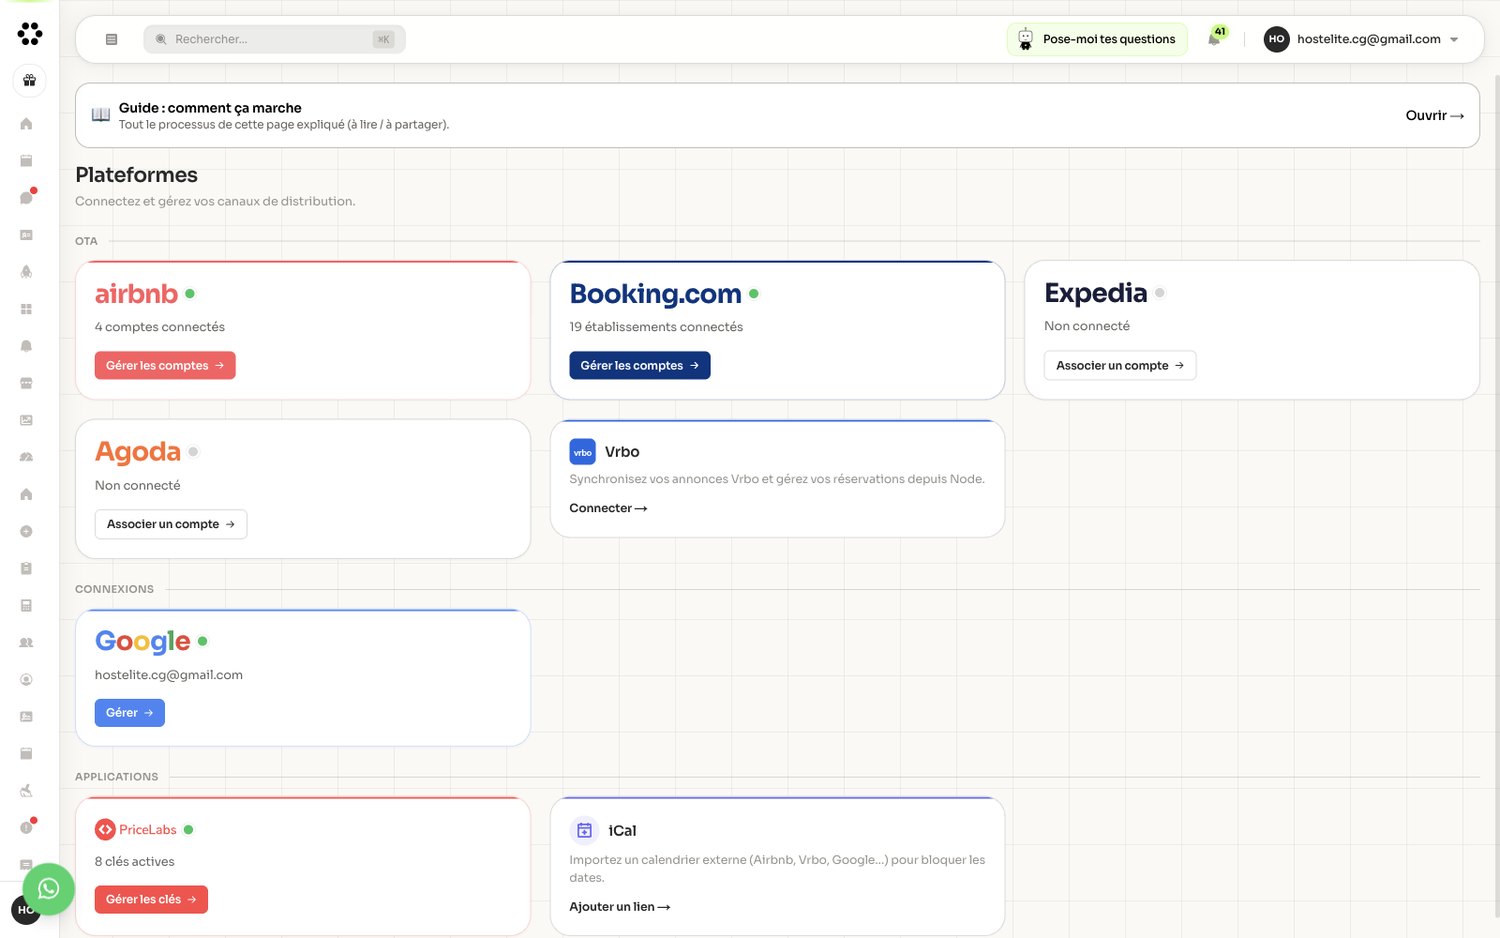Image resolution: width=1500 pixels, height=938 pixels.
Task: Click Expedia Associer un compte button
Action: tap(1120, 365)
